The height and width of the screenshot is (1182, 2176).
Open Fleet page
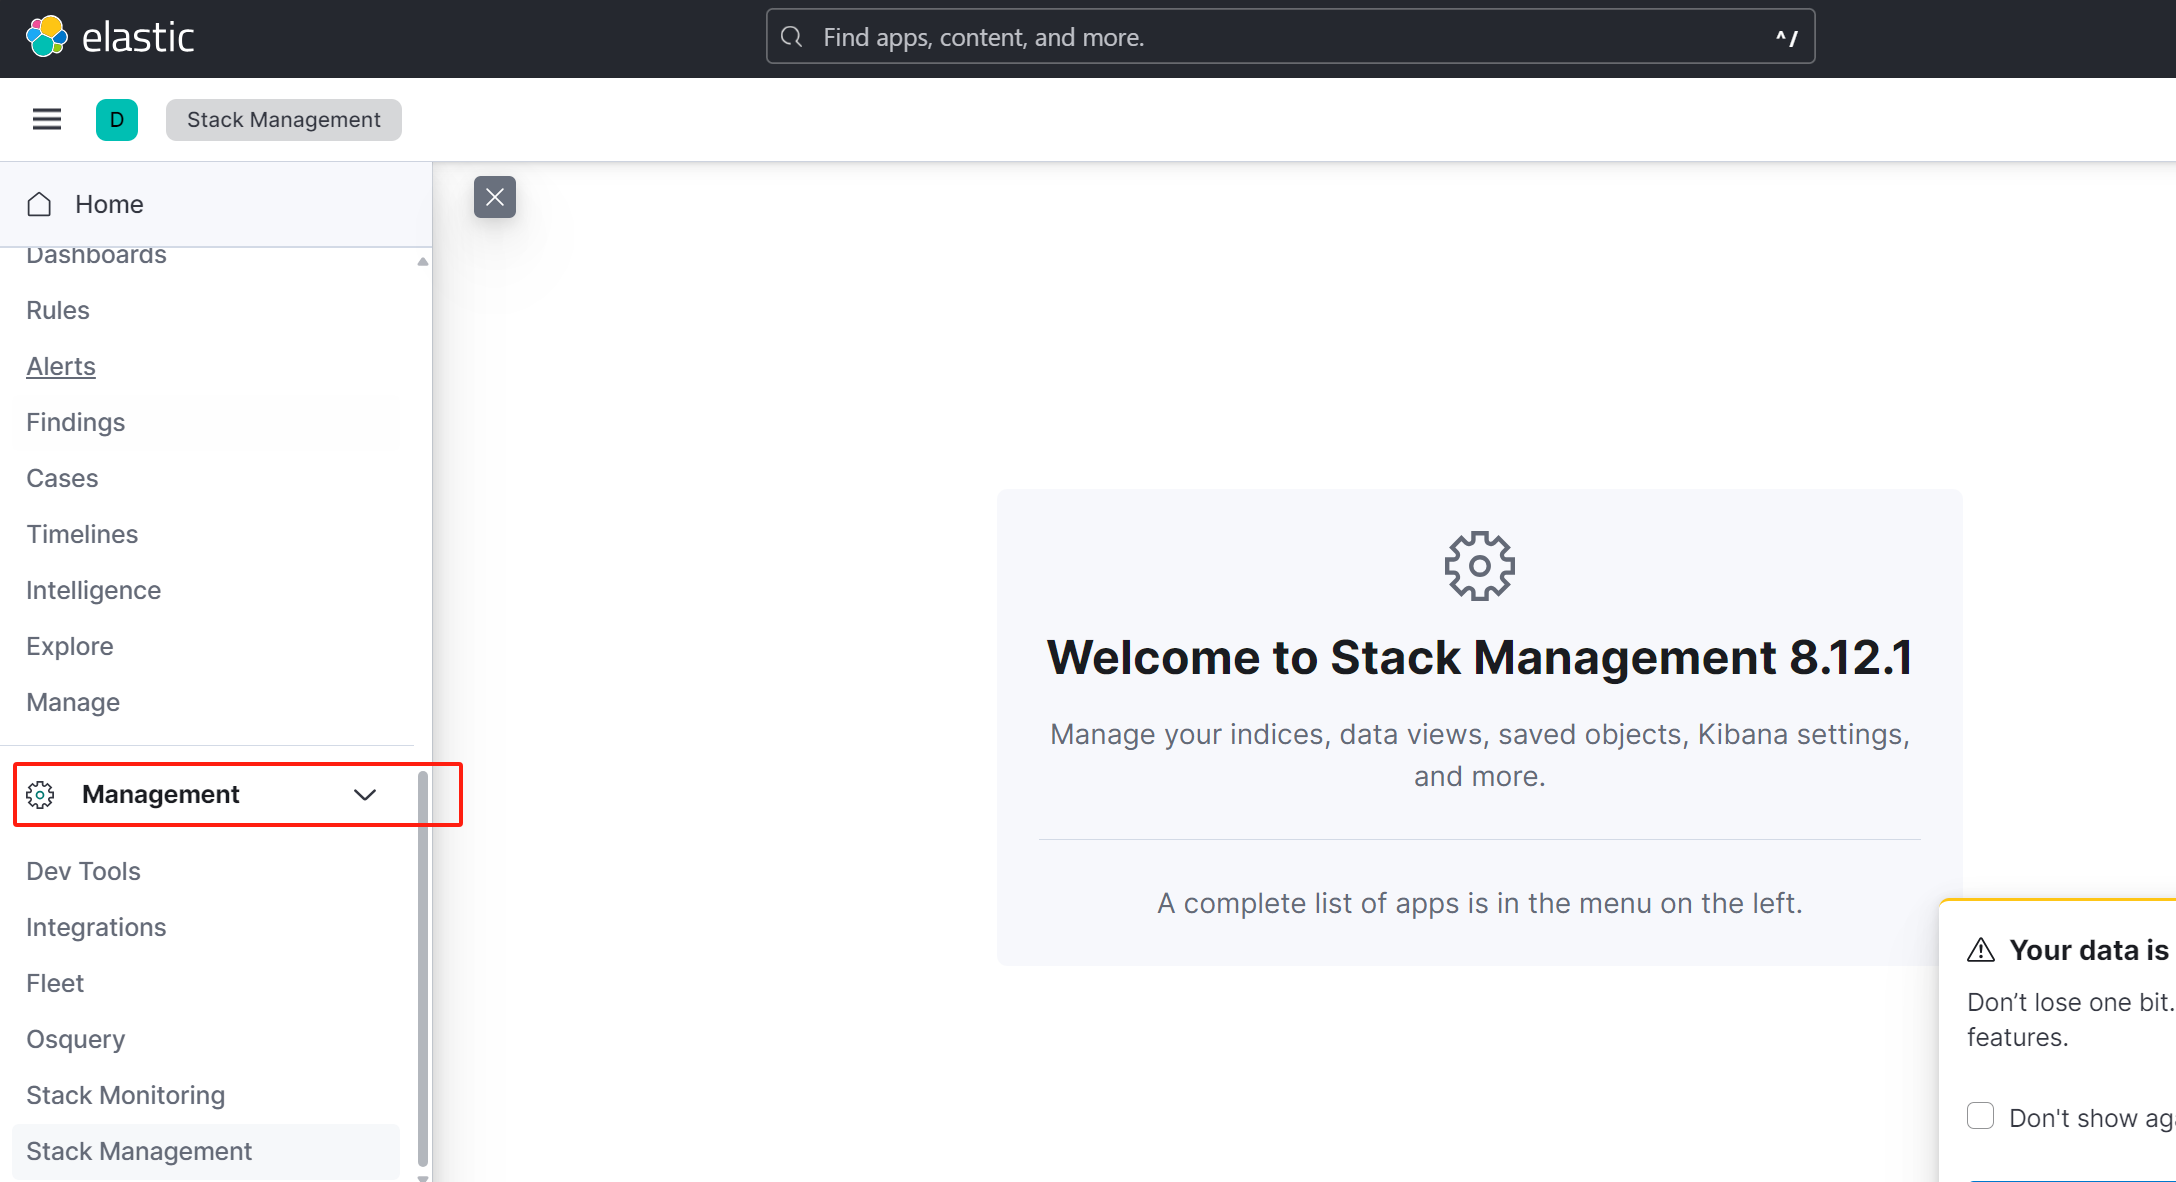pyautogui.click(x=55, y=983)
